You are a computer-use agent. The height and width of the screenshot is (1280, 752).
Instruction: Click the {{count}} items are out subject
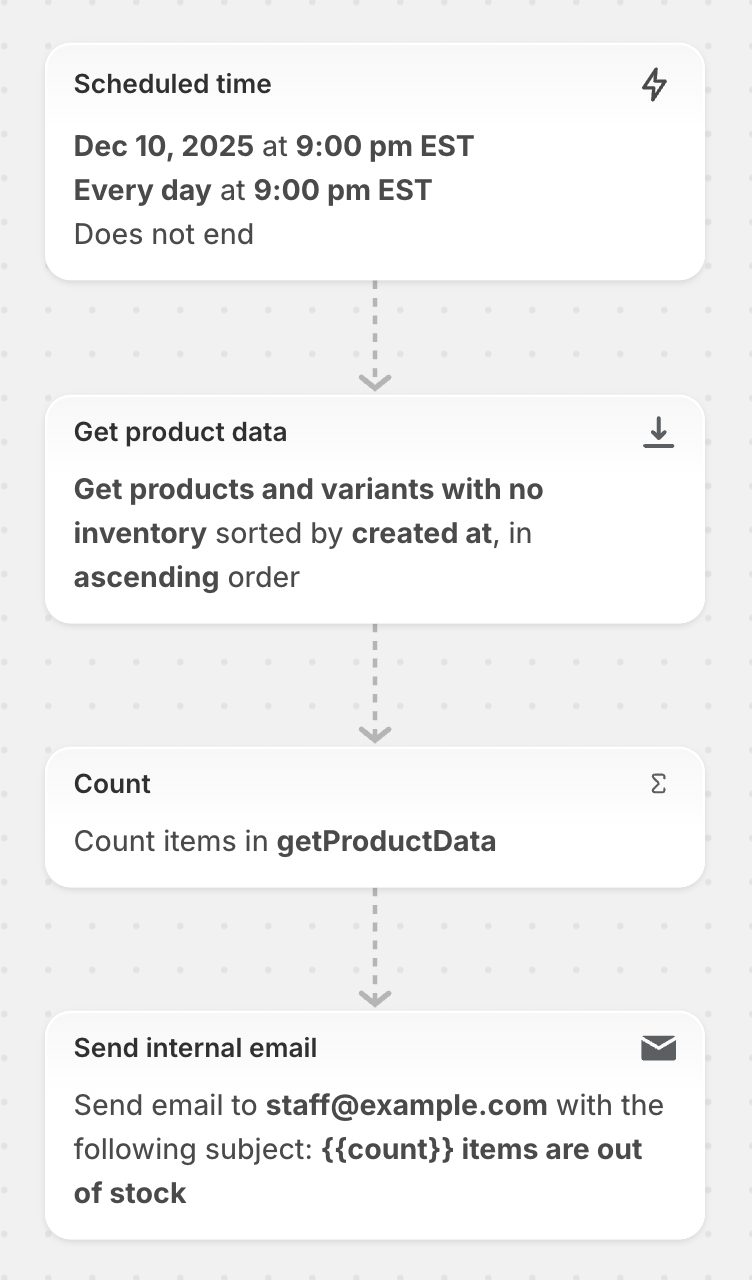(482, 1149)
